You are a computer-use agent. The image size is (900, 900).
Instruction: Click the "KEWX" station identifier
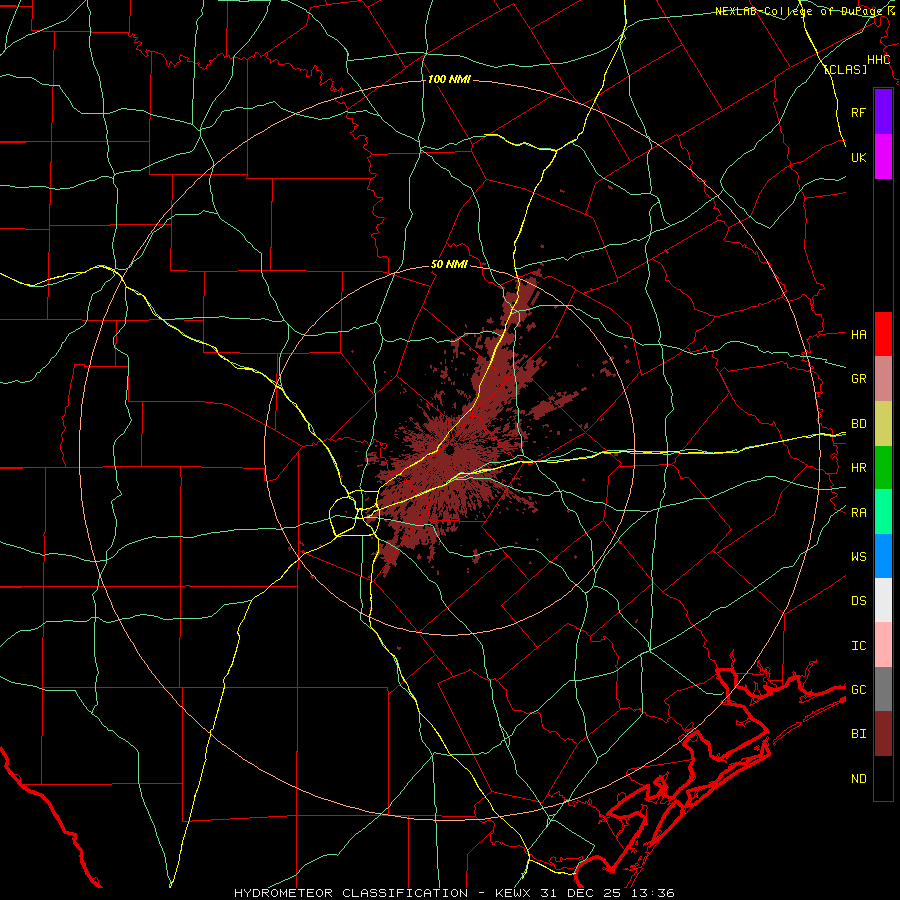[x=512, y=893]
